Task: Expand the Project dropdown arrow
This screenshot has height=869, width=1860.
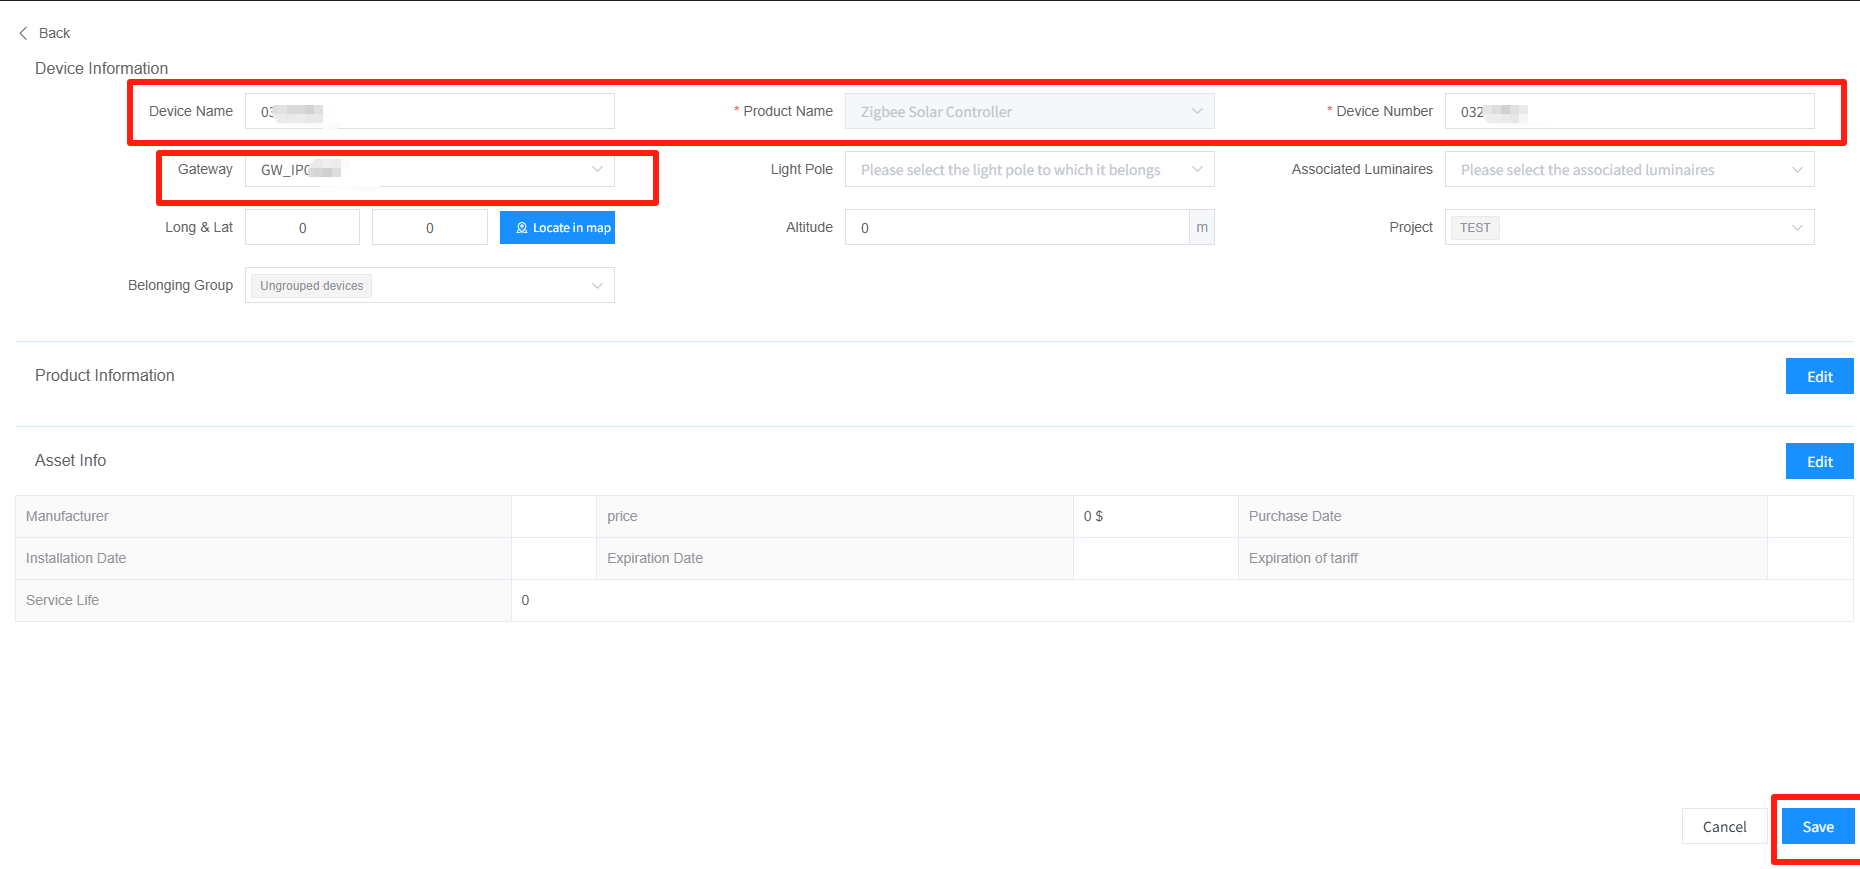Action: pos(1796,228)
